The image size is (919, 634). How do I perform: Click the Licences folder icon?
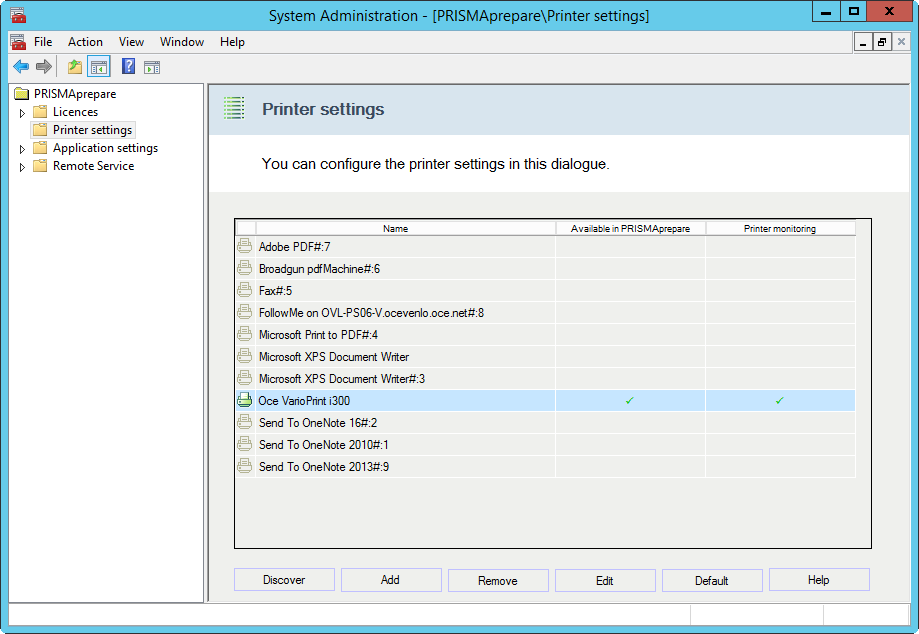tap(40, 112)
